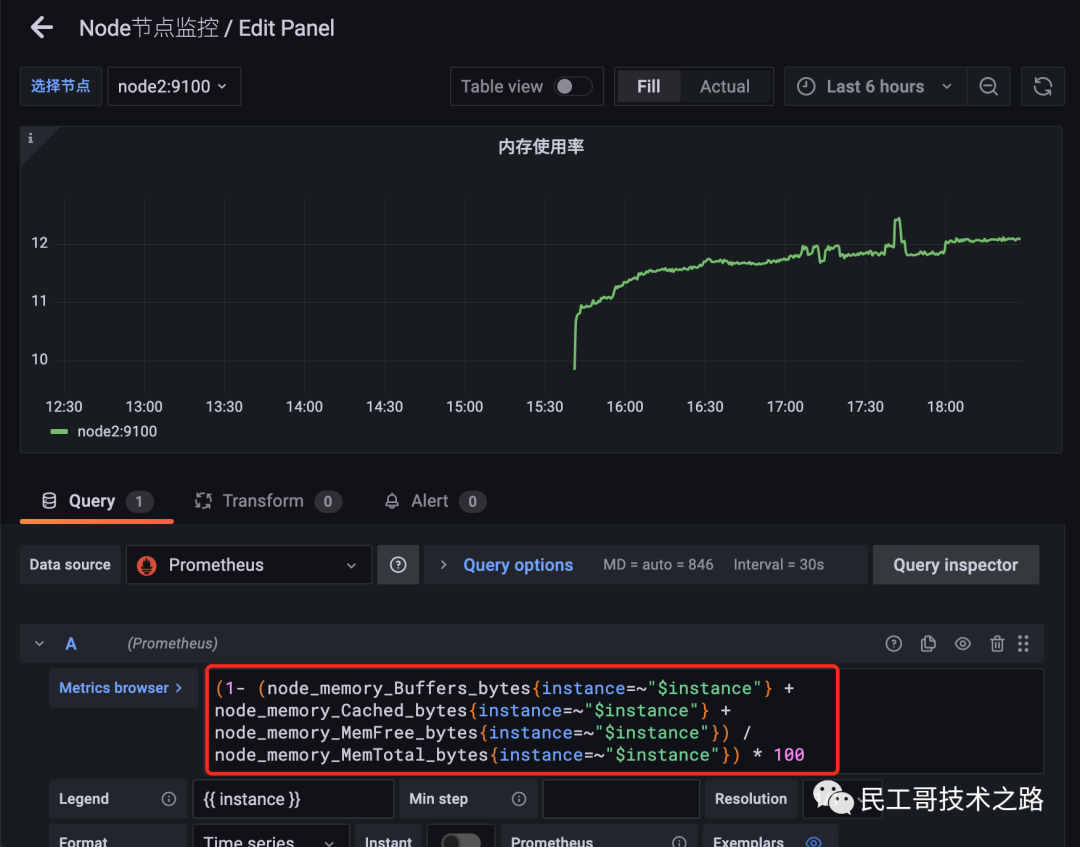Click the Legend format input field
Image resolution: width=1080 pixels, height=847 pixels.
[x=293, y=799]
